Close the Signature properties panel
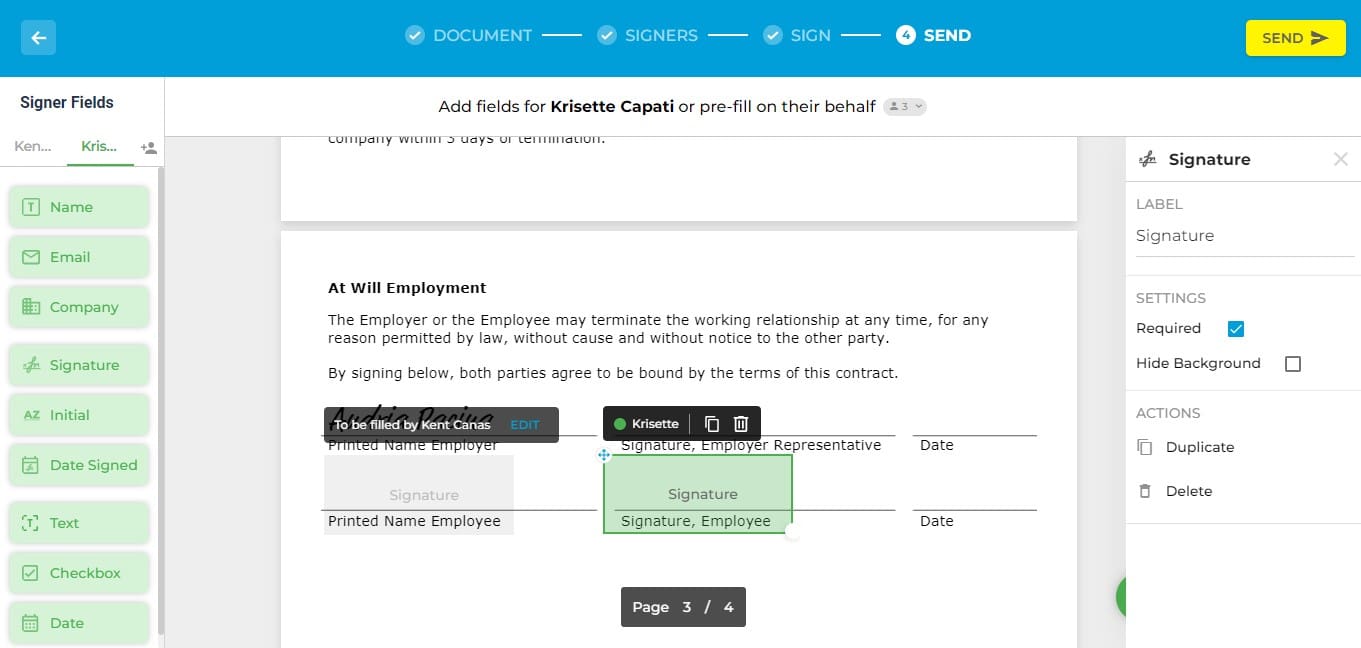The width and height of the screenshot is (1361, 648). pyautogui.click(x=1341, y=159)
